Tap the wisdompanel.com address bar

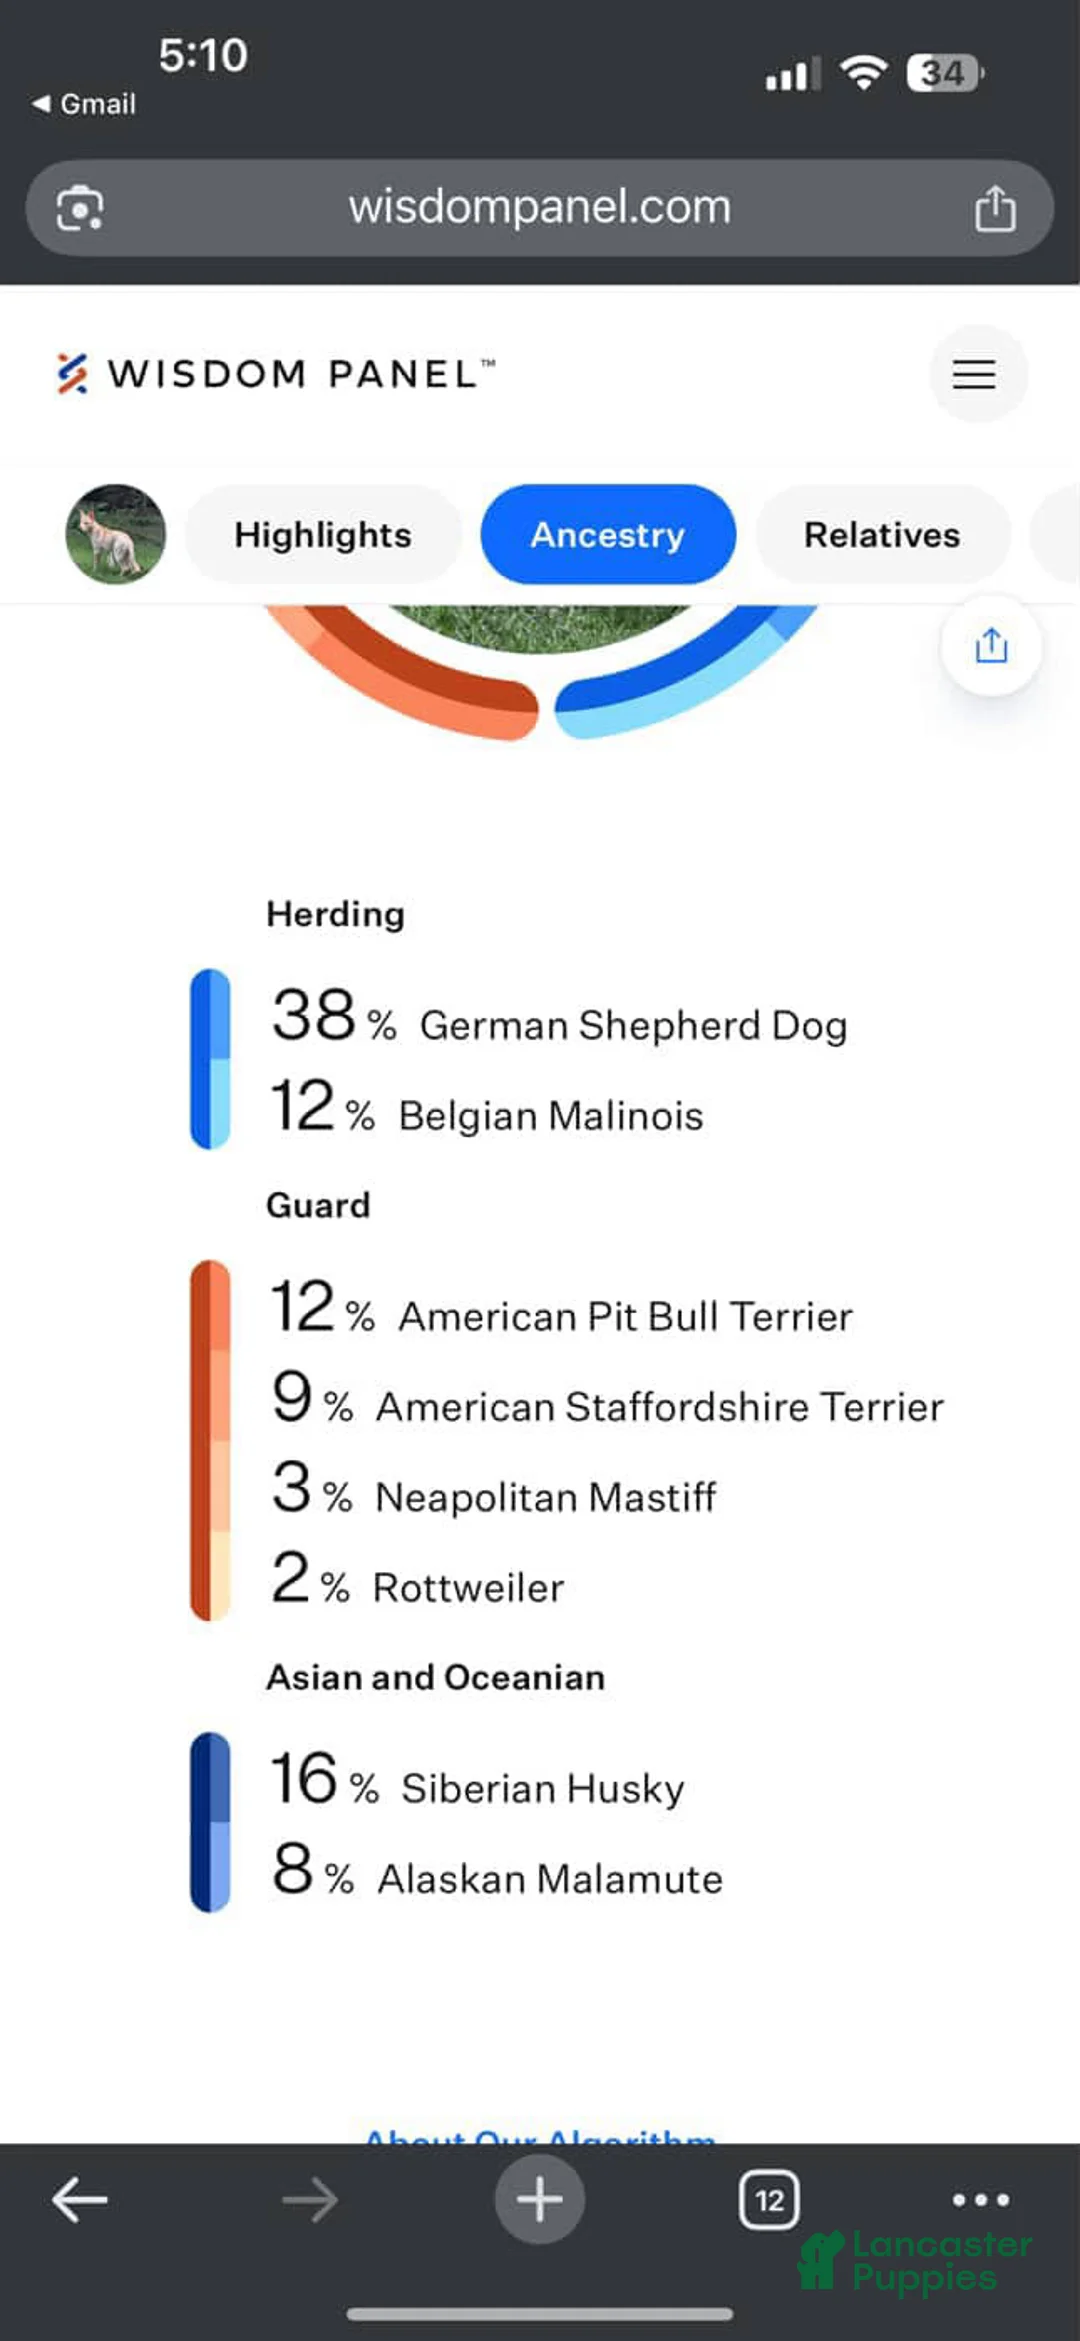[540, 208]
